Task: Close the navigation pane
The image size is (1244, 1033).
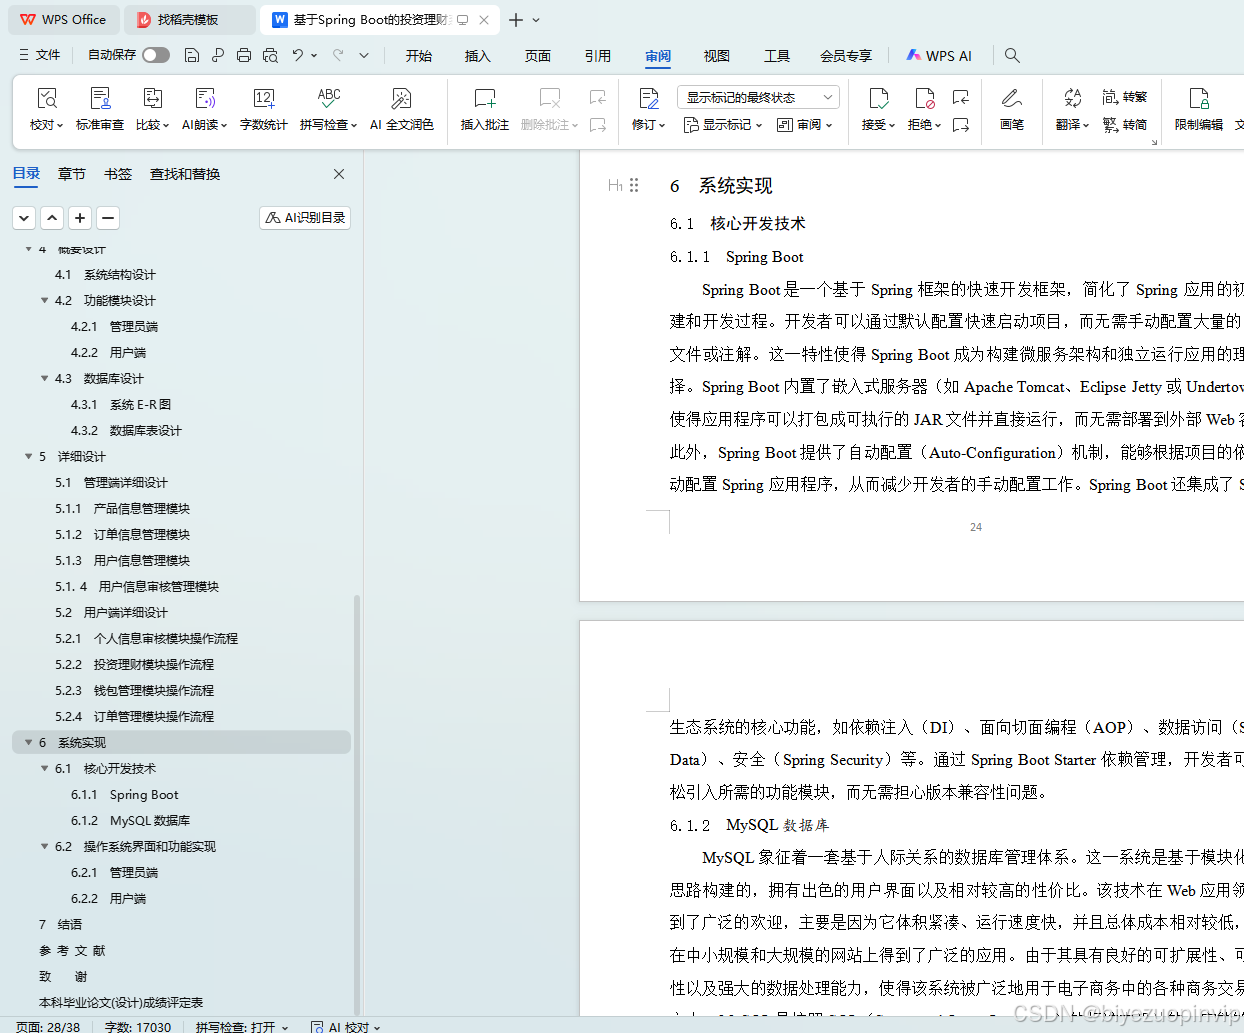Action: click(x=339, y=174)
